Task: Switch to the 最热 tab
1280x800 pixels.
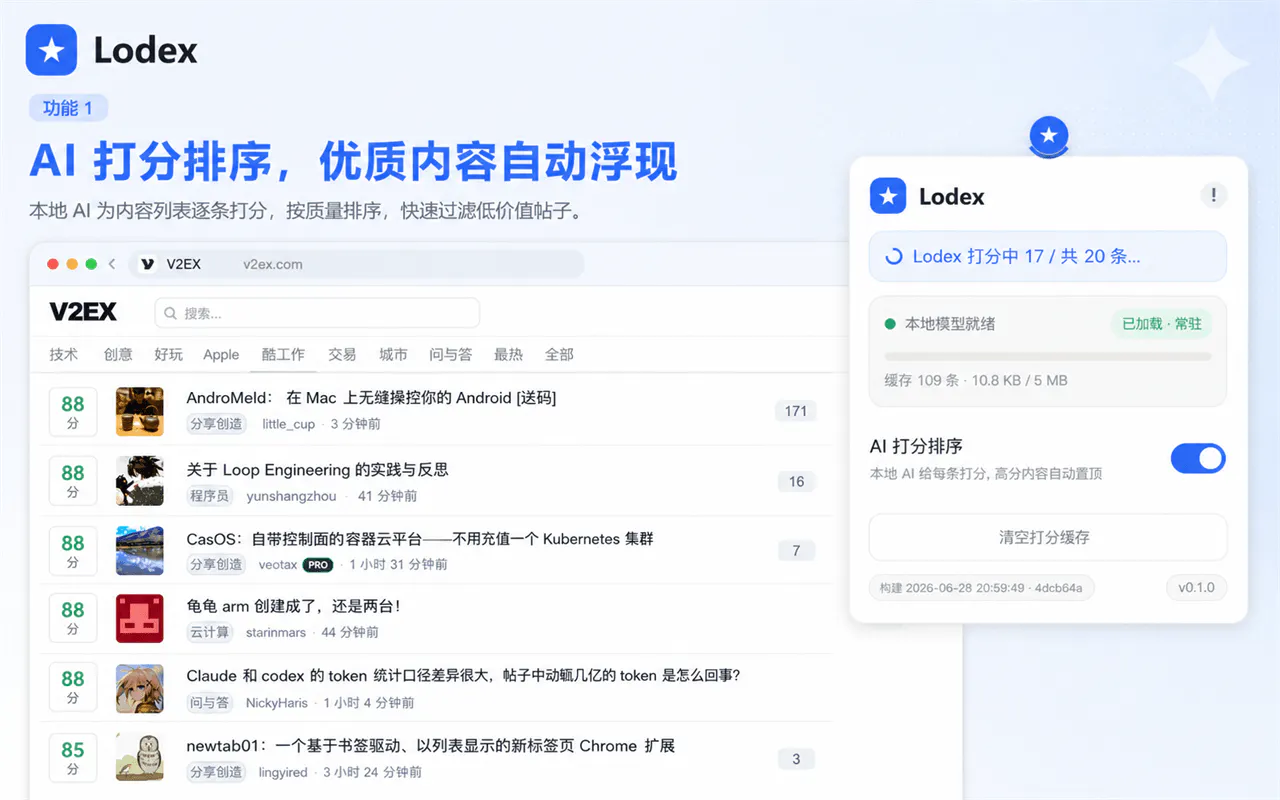Action: (x=508, y=354)
